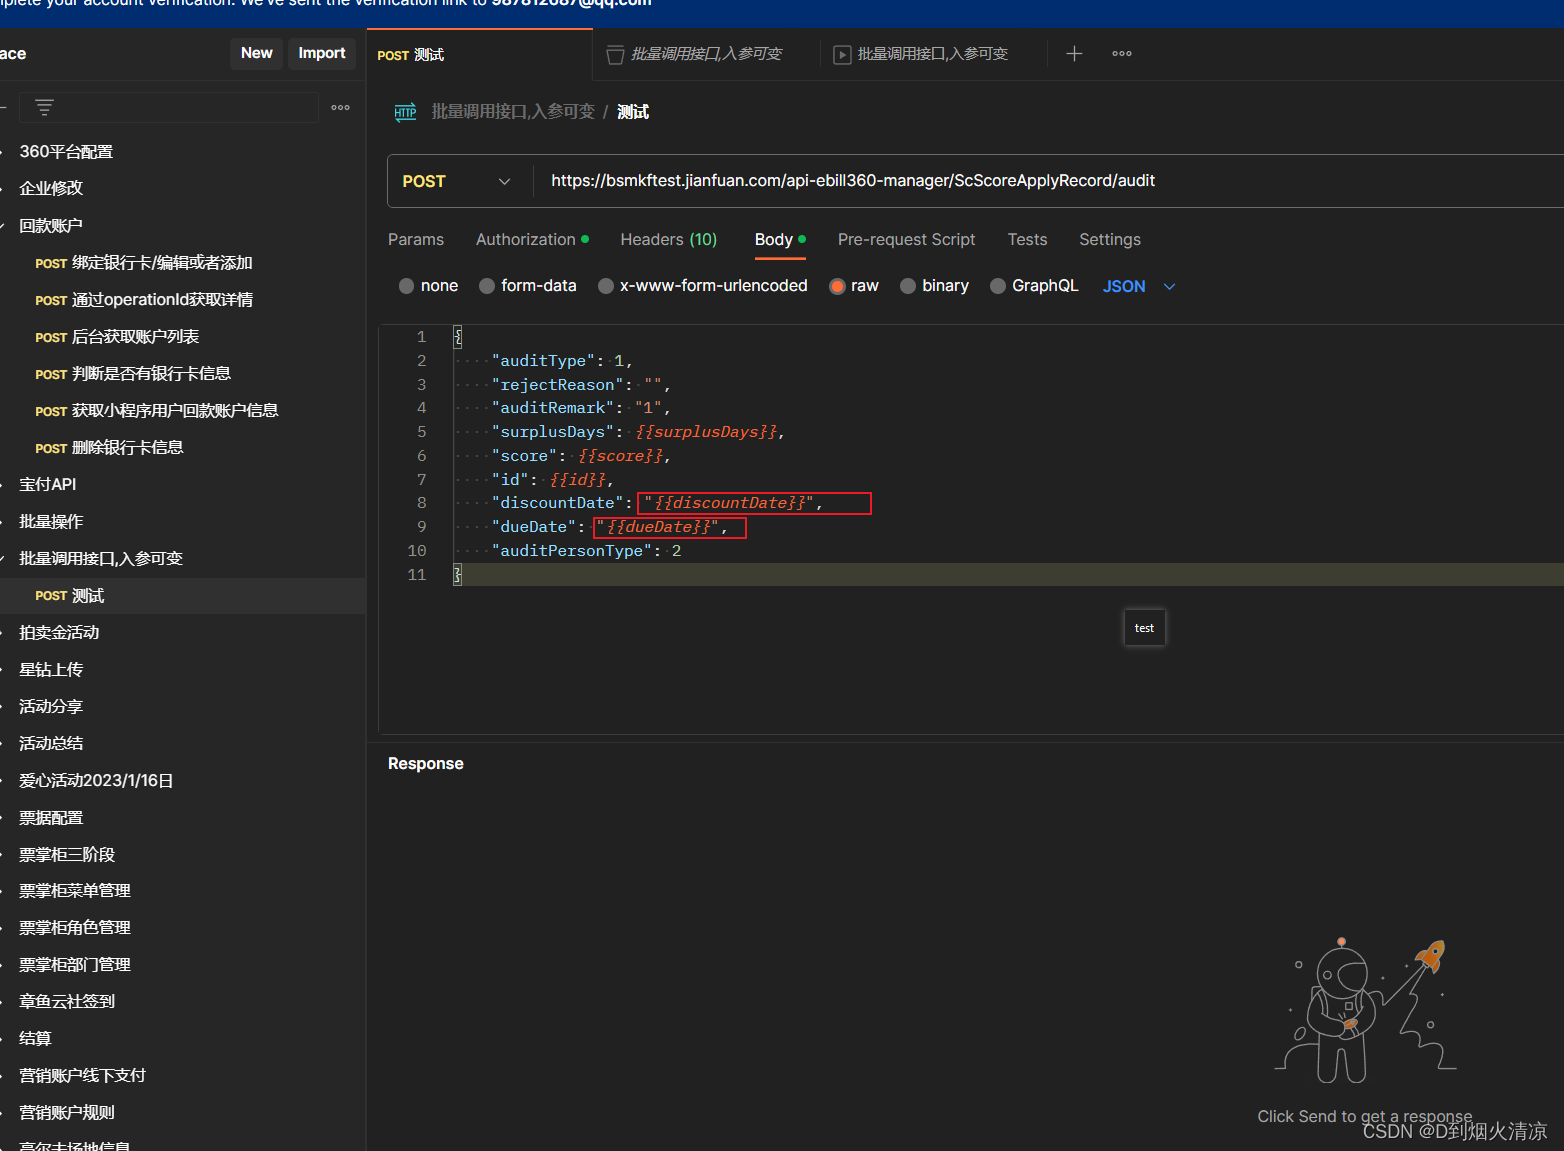Open the 活动总结 collection
Image resolution: width=1564 pixels, height=1151 pixels.
pyautogui.click(x=51, y=744)
